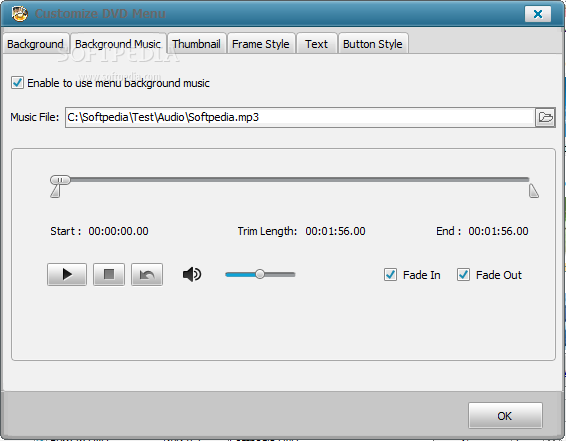Confirm settings with the OK button

pos(505,416)
